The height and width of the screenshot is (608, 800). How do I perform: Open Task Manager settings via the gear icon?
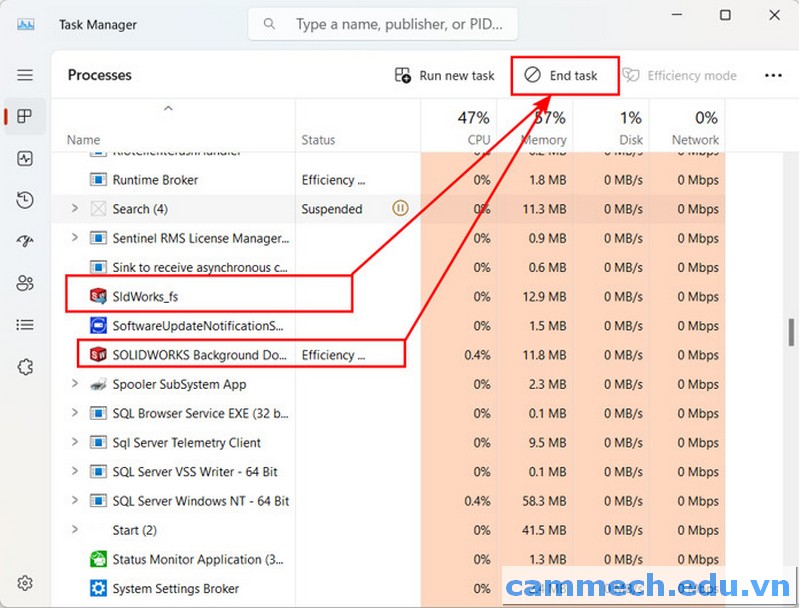25,583
